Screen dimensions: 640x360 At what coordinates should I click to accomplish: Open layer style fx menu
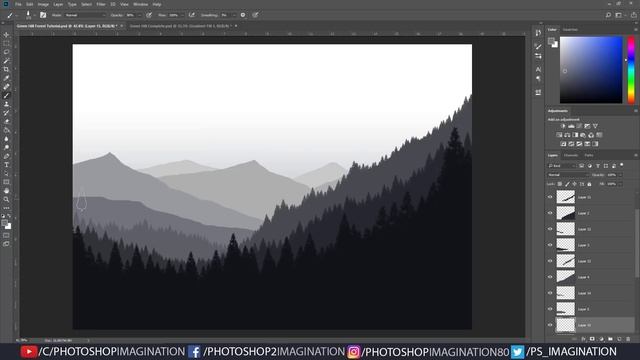point(583,339)
